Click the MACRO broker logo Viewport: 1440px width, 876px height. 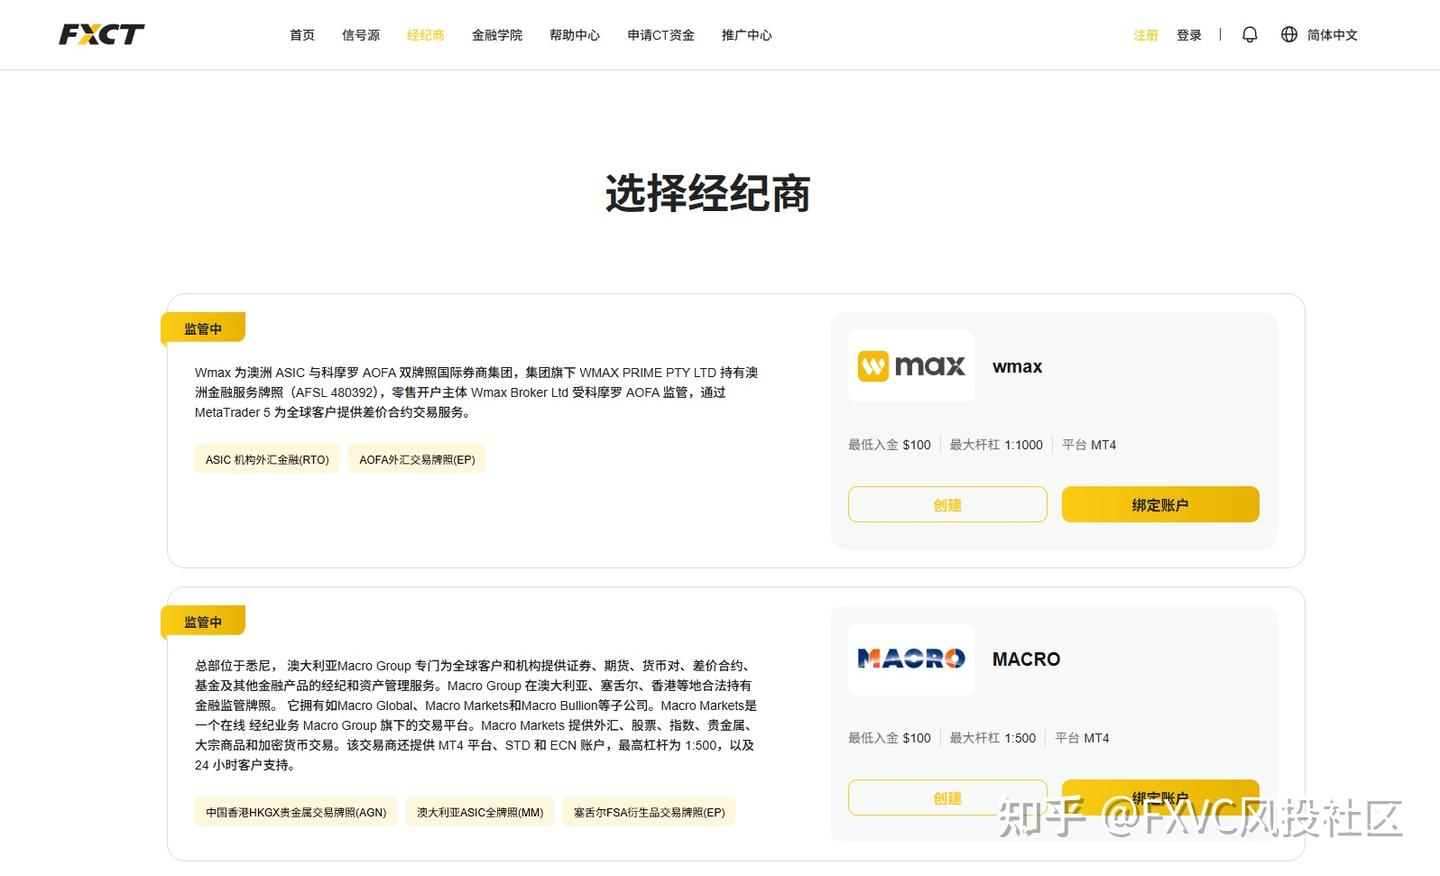911,659
